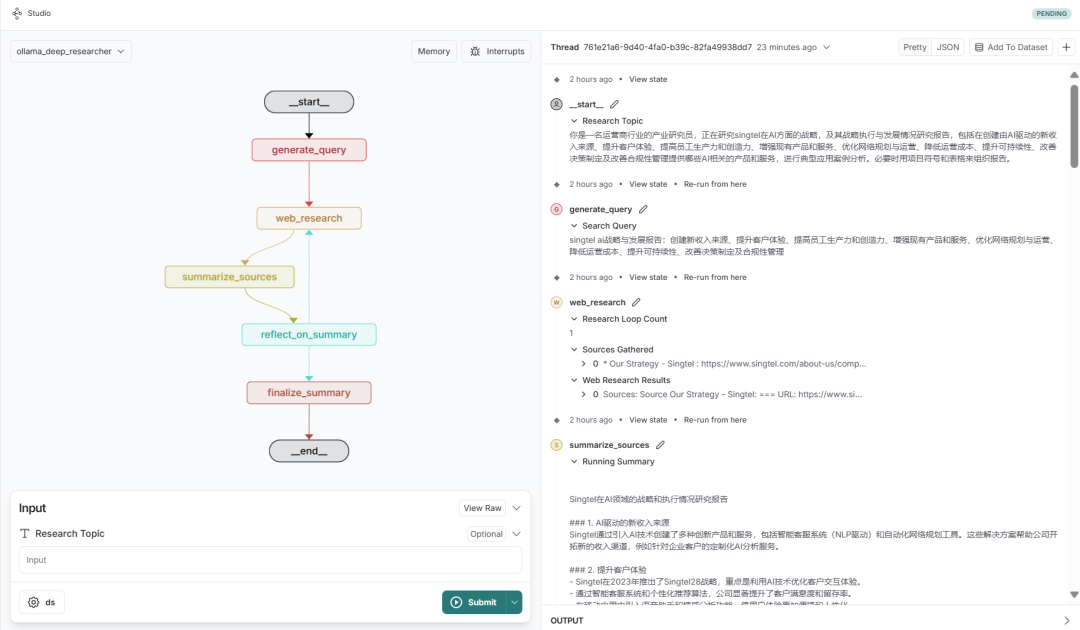Click the text type icon beside Research Topic
The image size is (1080, 630).
coord(25,533)
